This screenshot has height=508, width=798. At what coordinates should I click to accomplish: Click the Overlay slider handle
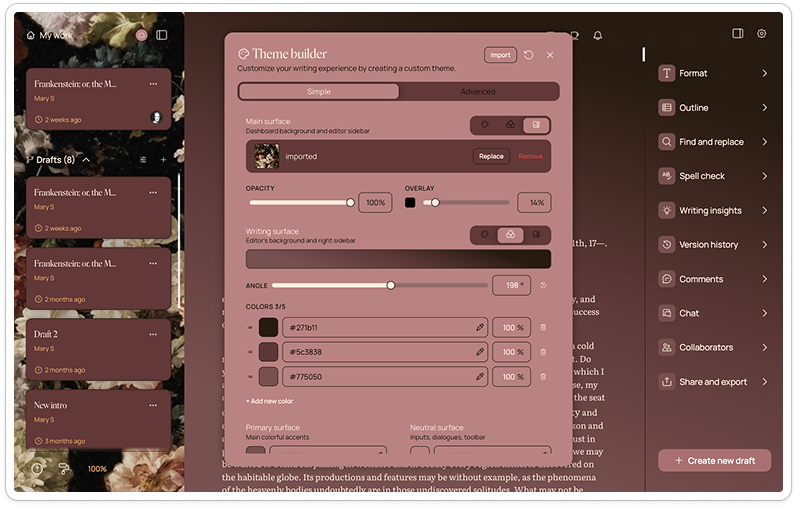click(x=435, y=203)
